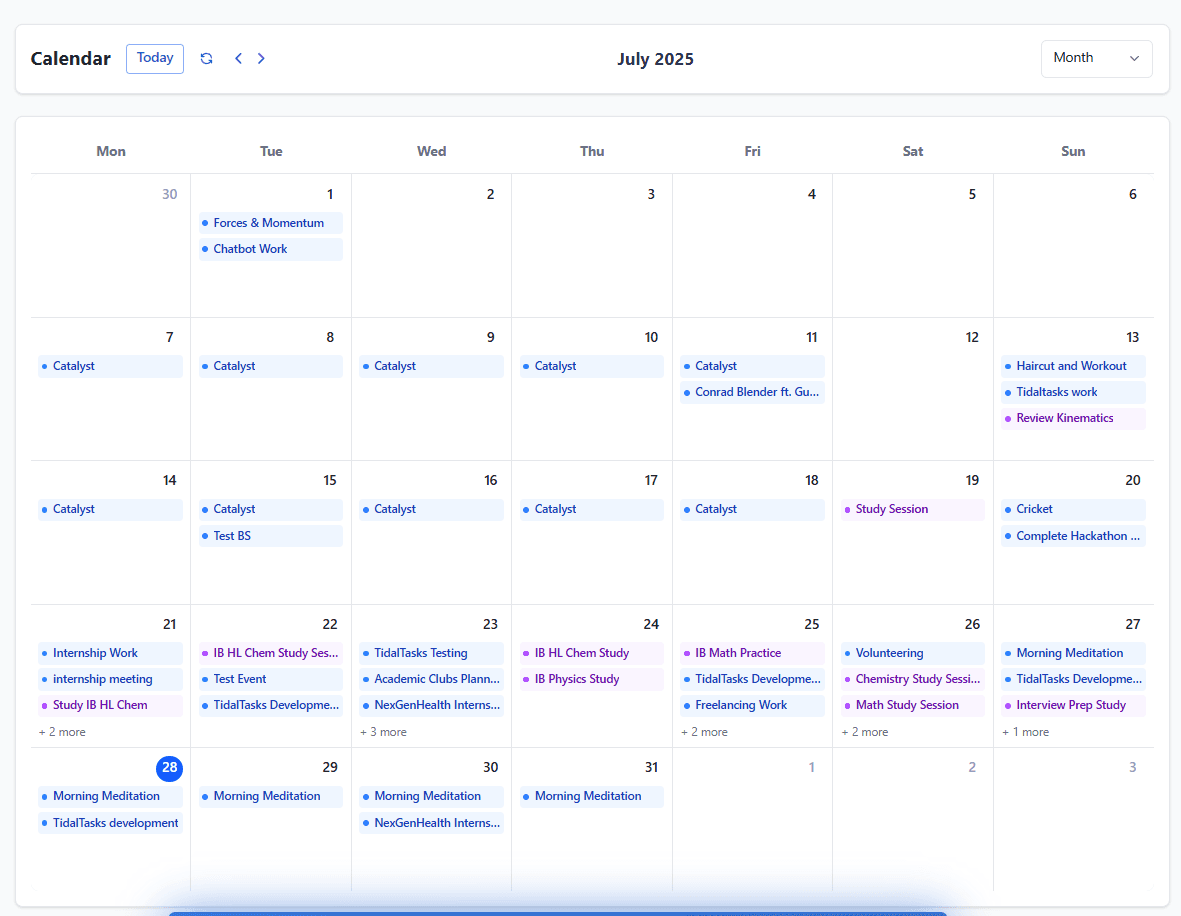Viewport: 1181px width, 916px height.
Task: Open the 'Forces & Momentum' event on July 1
Action: tap(270, 222)
